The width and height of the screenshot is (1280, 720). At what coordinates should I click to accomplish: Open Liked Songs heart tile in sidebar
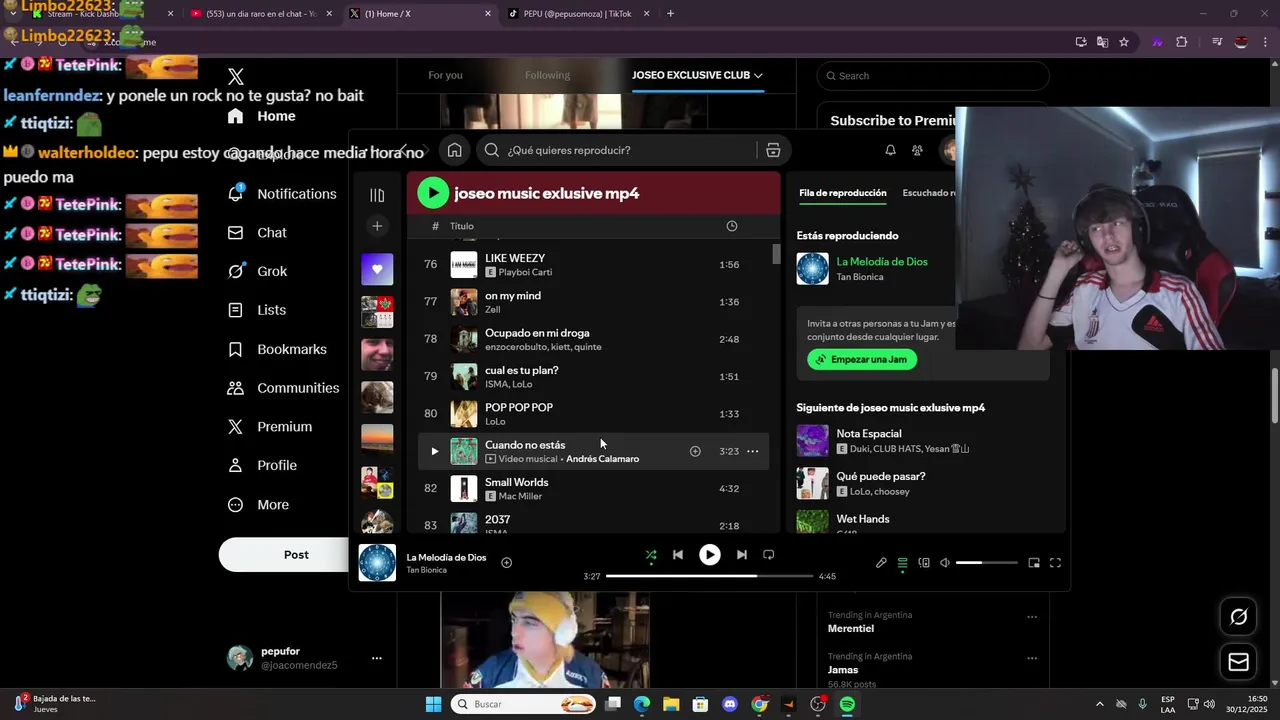[x=377, y=269]
